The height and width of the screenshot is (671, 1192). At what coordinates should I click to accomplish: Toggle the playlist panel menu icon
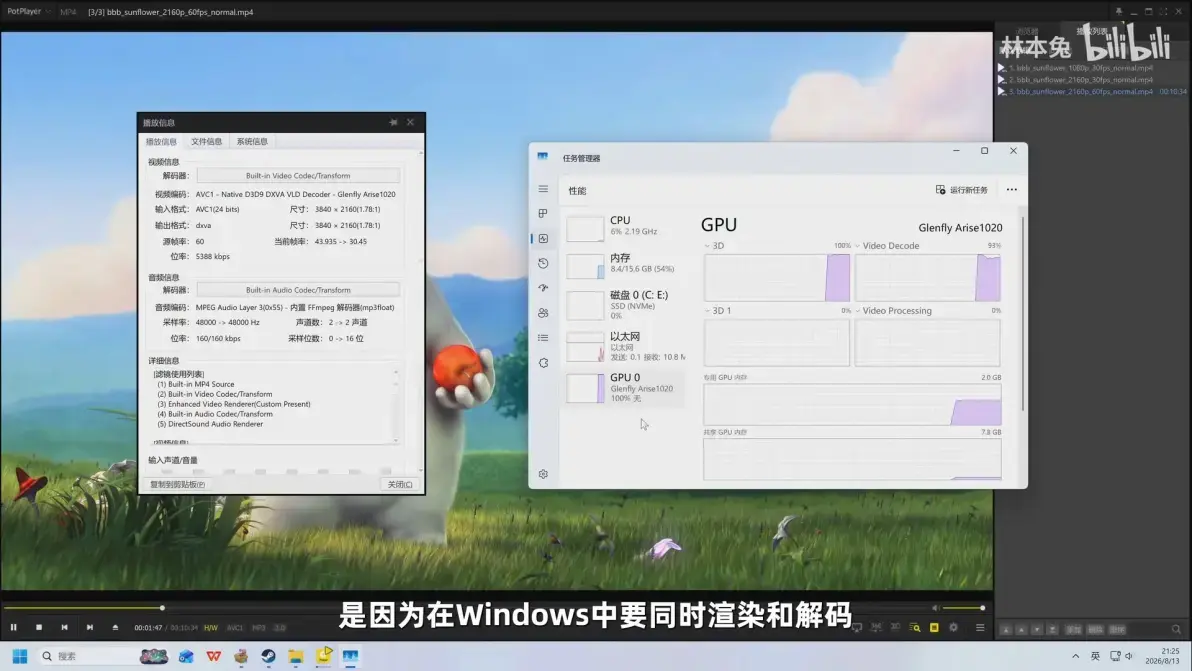click(x=980, y=628)
